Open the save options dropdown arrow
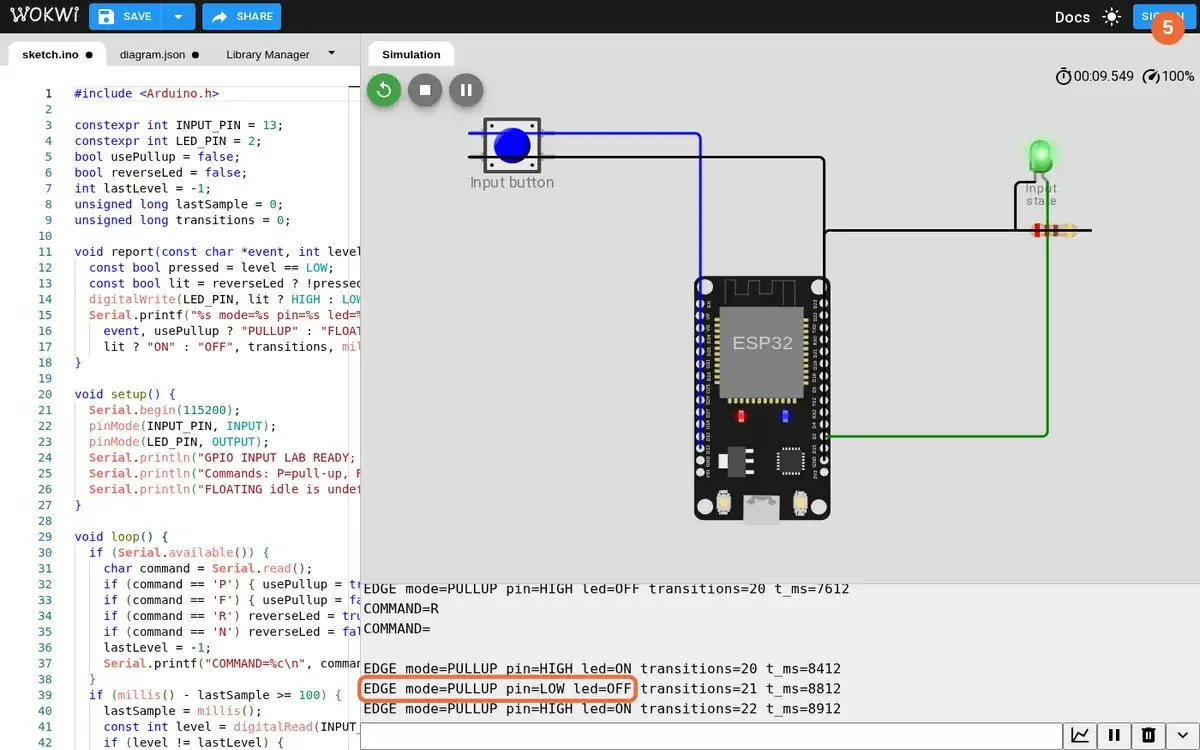This screenshot has height=750, width=1200. [x=178, y=16]
